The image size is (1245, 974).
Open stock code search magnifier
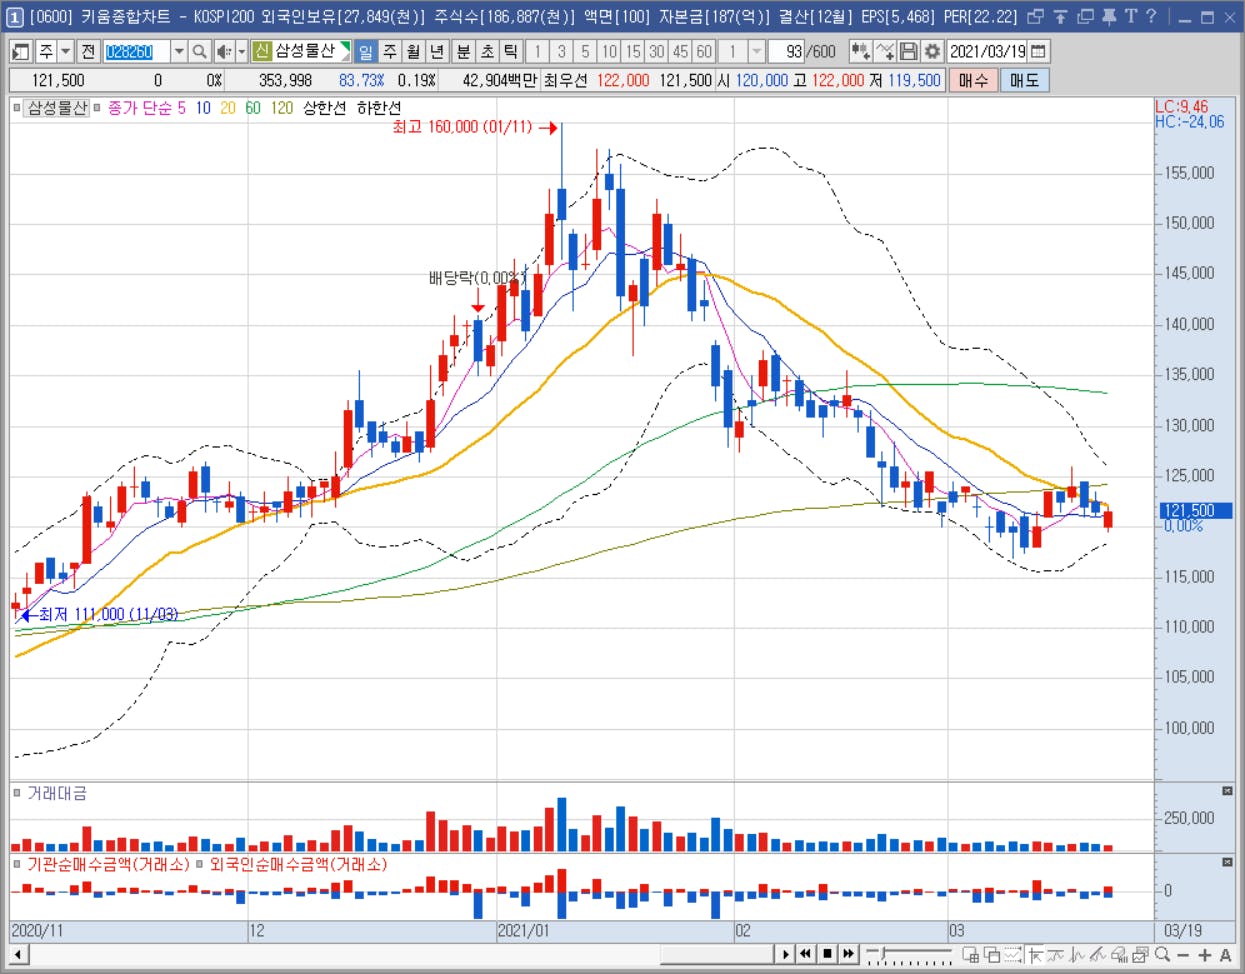199,51
